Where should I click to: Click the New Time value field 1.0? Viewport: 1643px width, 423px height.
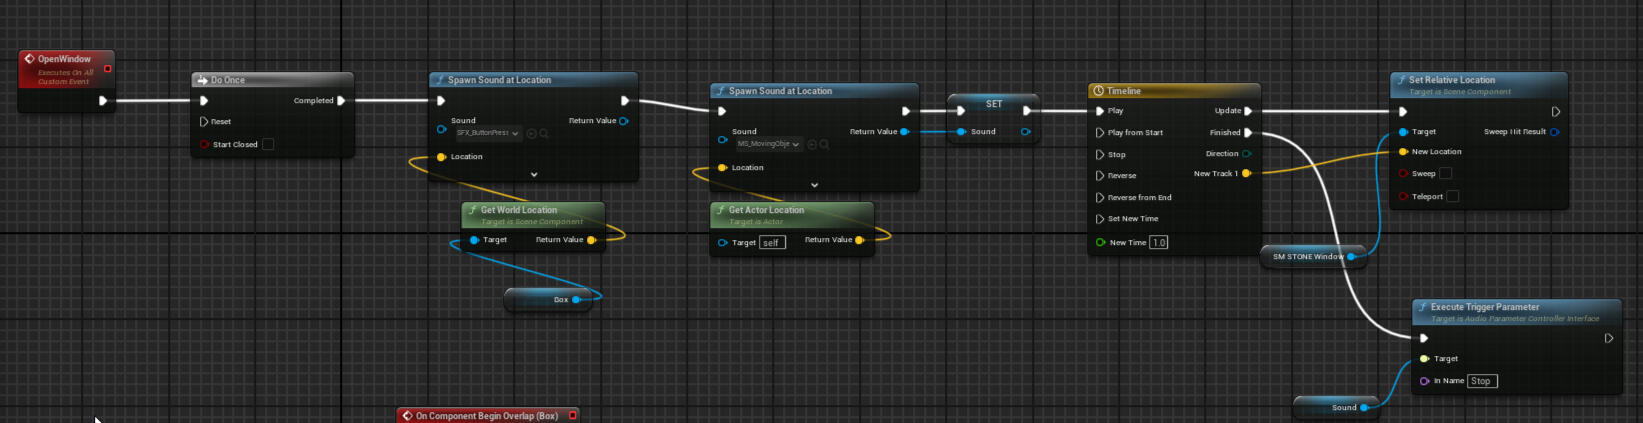[1158, 243]
